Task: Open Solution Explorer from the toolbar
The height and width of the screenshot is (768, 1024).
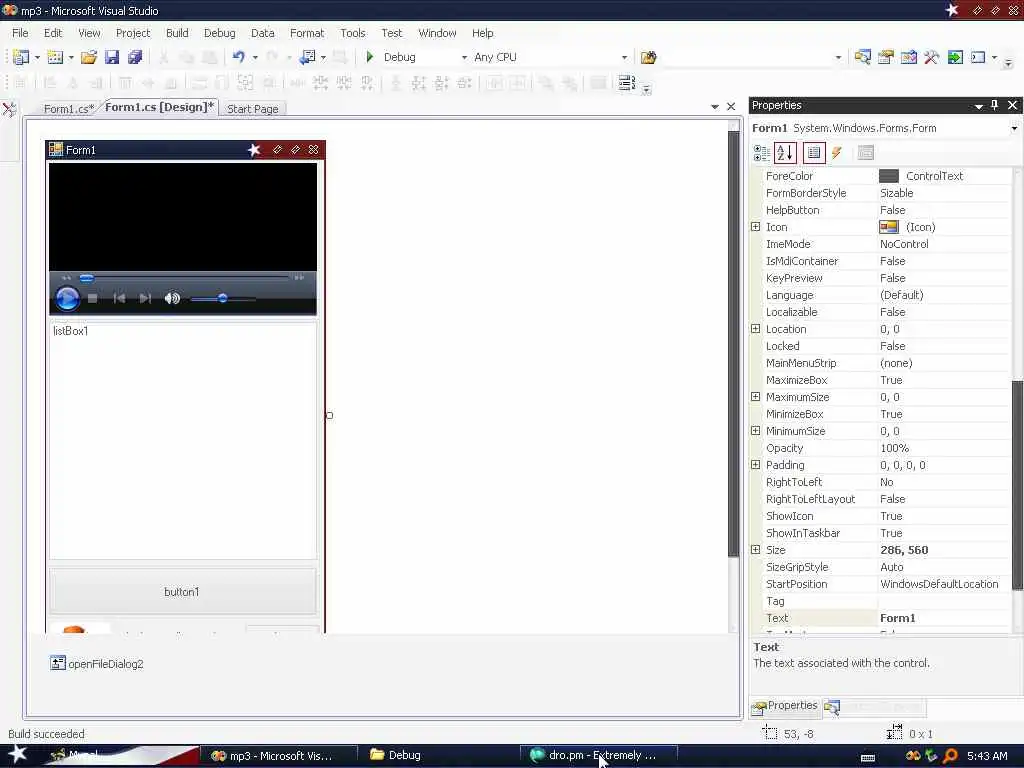Action: [x=862, y=57]
